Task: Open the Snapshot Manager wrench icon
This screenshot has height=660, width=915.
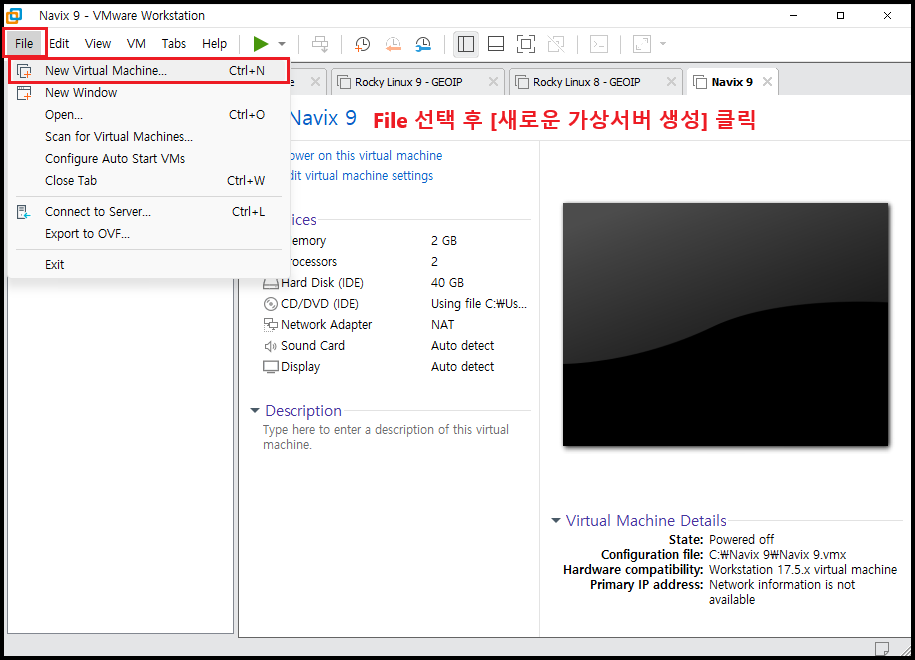Action: tap(422, 44)
